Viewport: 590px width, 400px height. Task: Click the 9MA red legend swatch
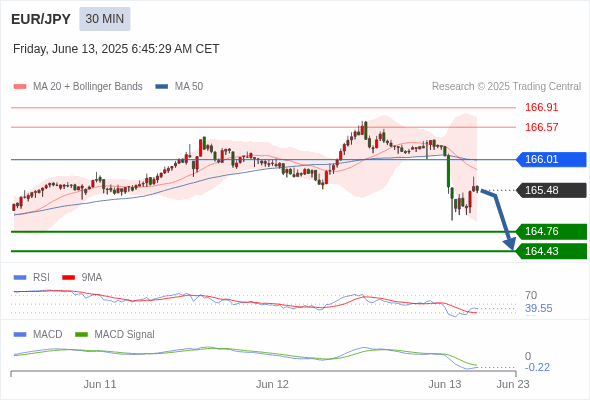click(x=68, y=278)
